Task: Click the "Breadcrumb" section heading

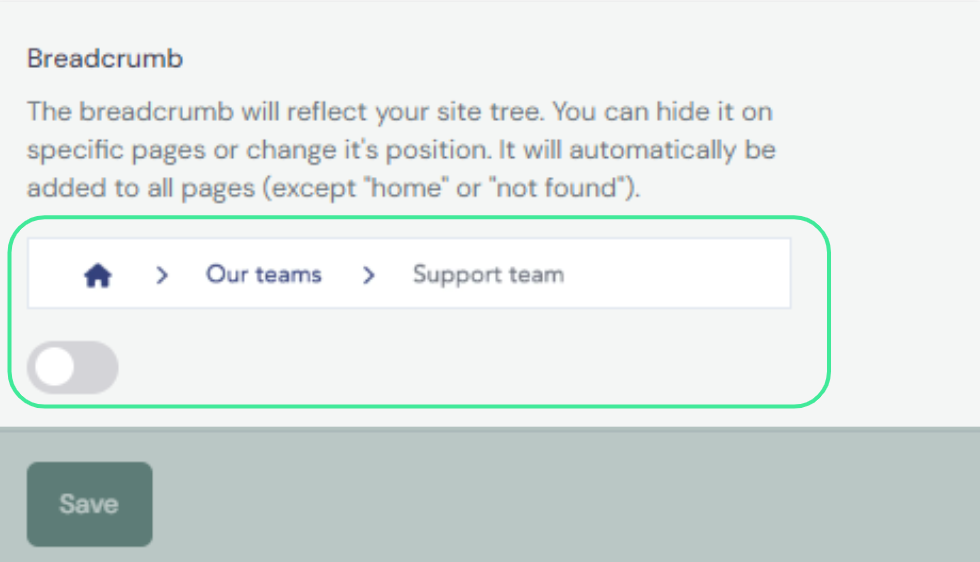Action: pos(105,58)
